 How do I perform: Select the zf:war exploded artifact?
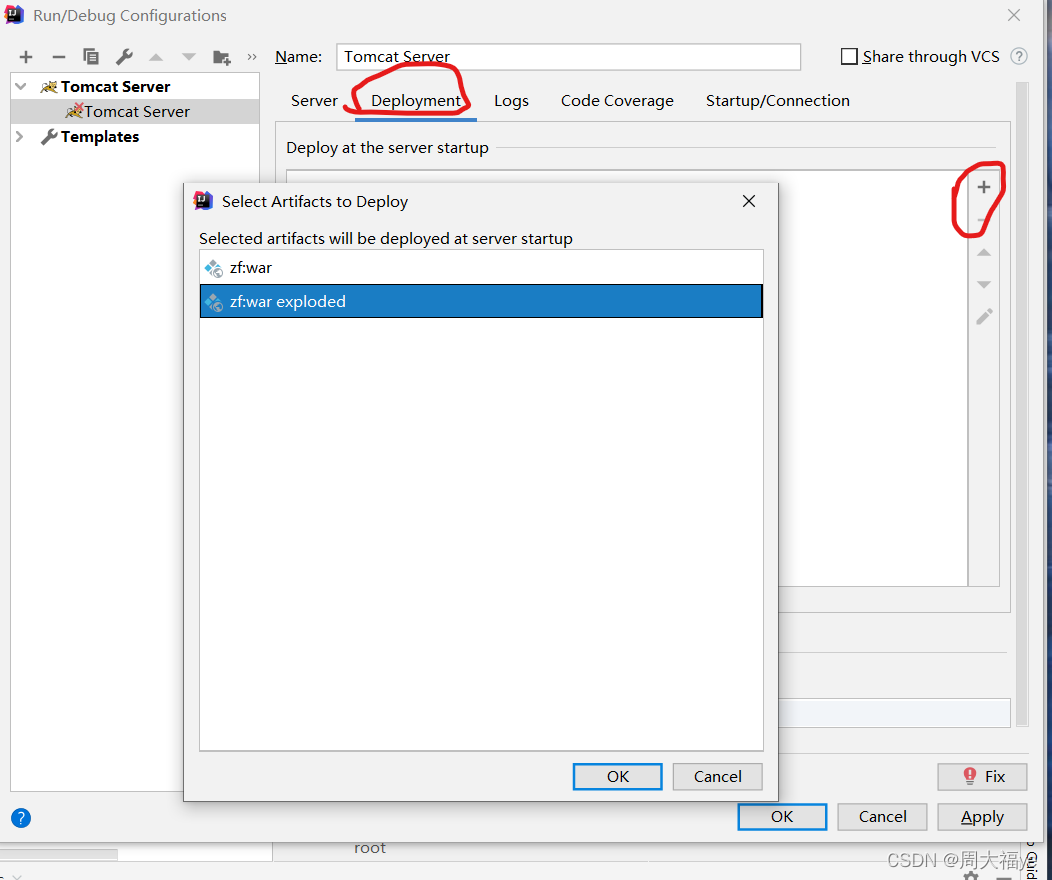click(481, 301)
